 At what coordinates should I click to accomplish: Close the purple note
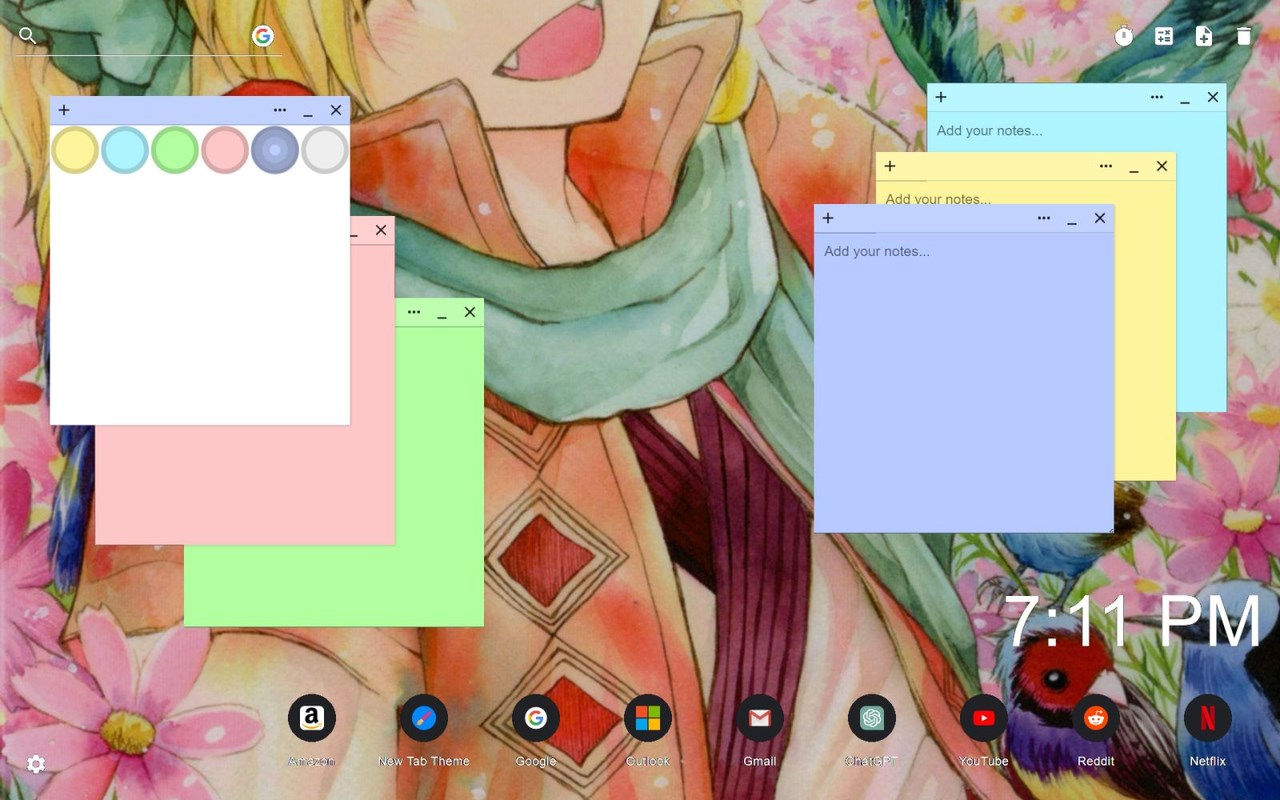click(x=1100, y=218)
